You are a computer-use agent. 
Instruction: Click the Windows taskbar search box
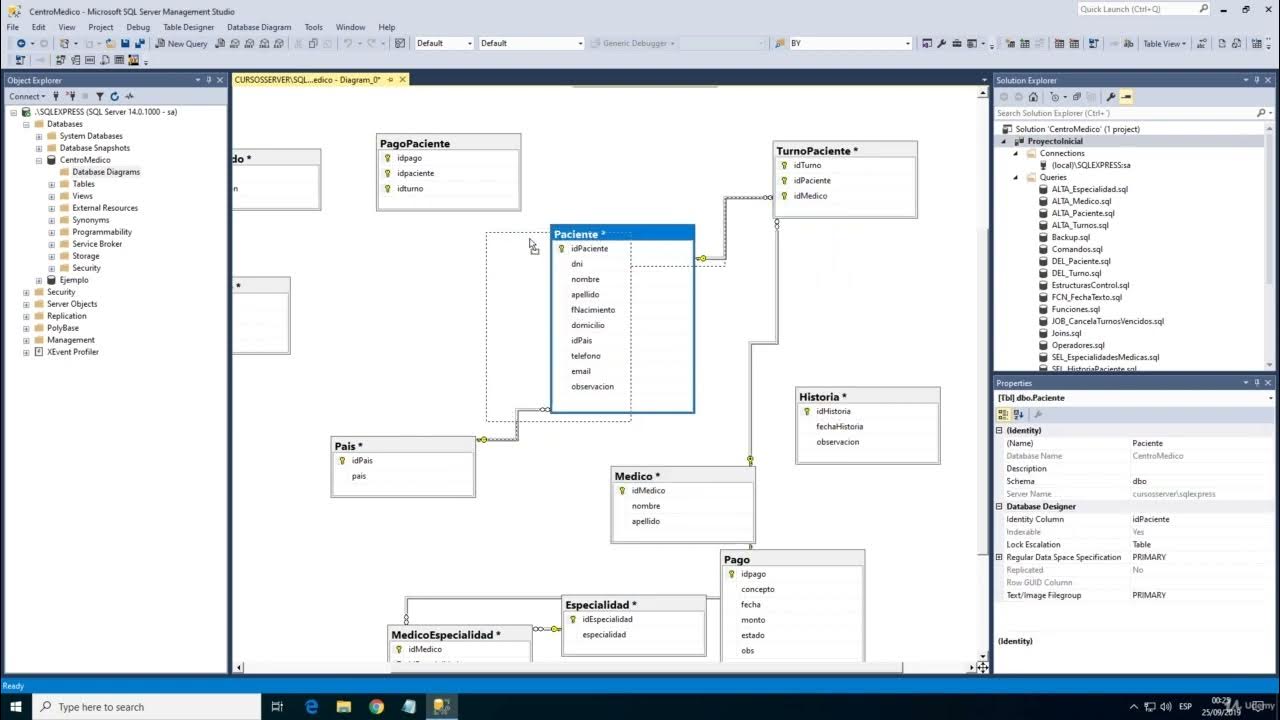point(147,707)
